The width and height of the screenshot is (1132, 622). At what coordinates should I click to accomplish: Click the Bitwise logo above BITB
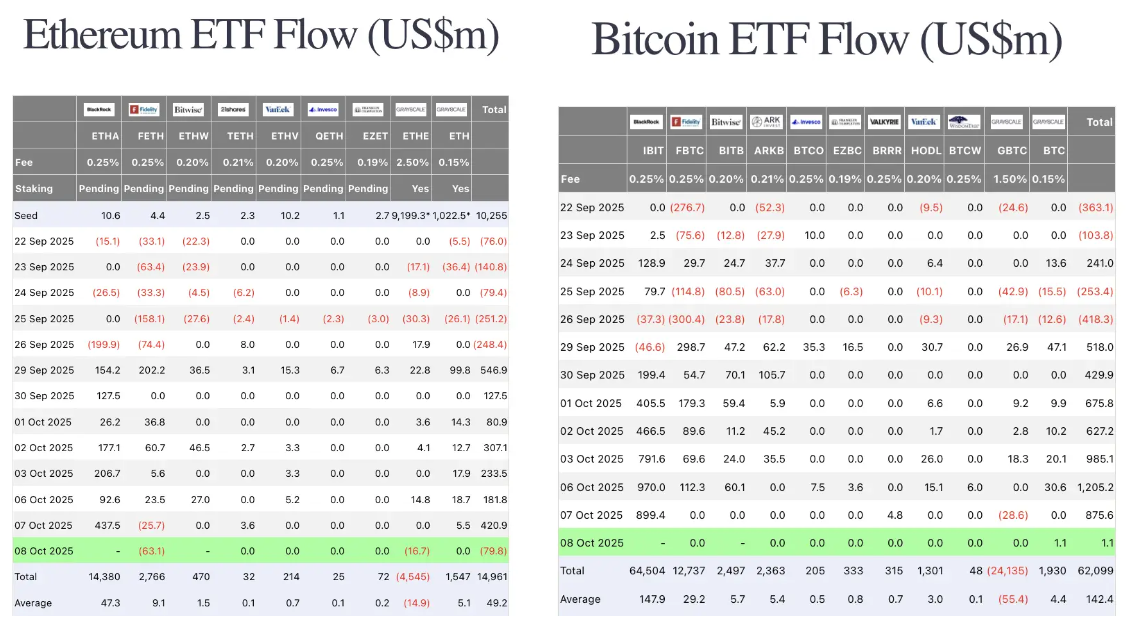(x=725, y=122)
